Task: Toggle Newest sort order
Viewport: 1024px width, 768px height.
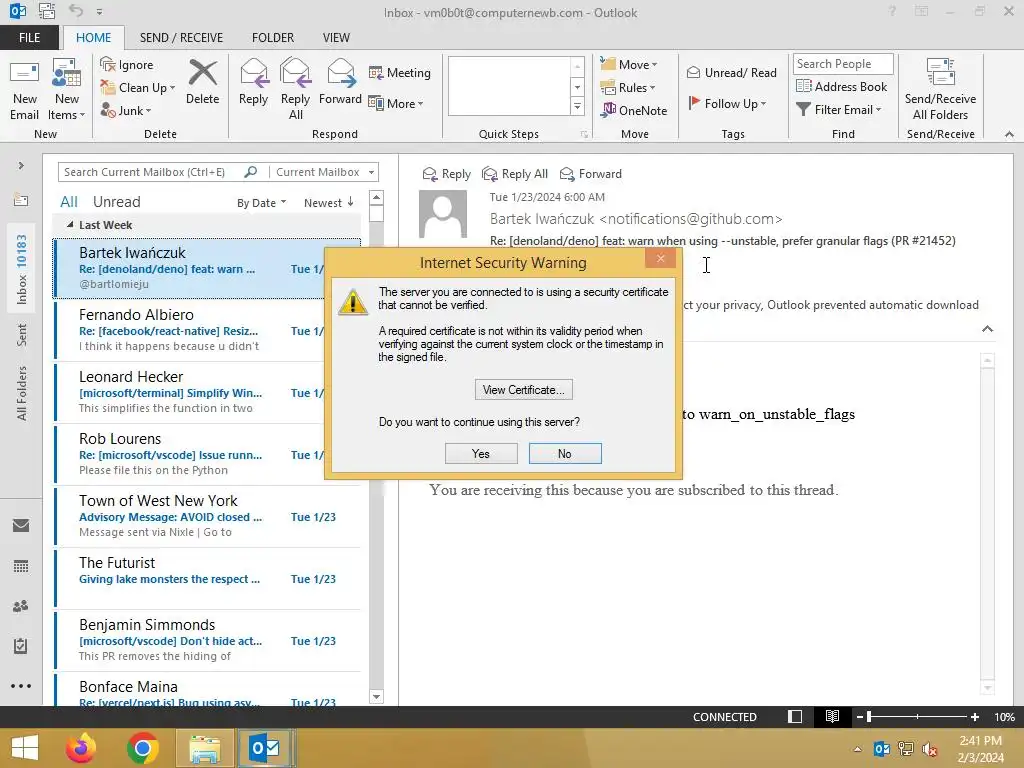Action: (x=328, y=202)
